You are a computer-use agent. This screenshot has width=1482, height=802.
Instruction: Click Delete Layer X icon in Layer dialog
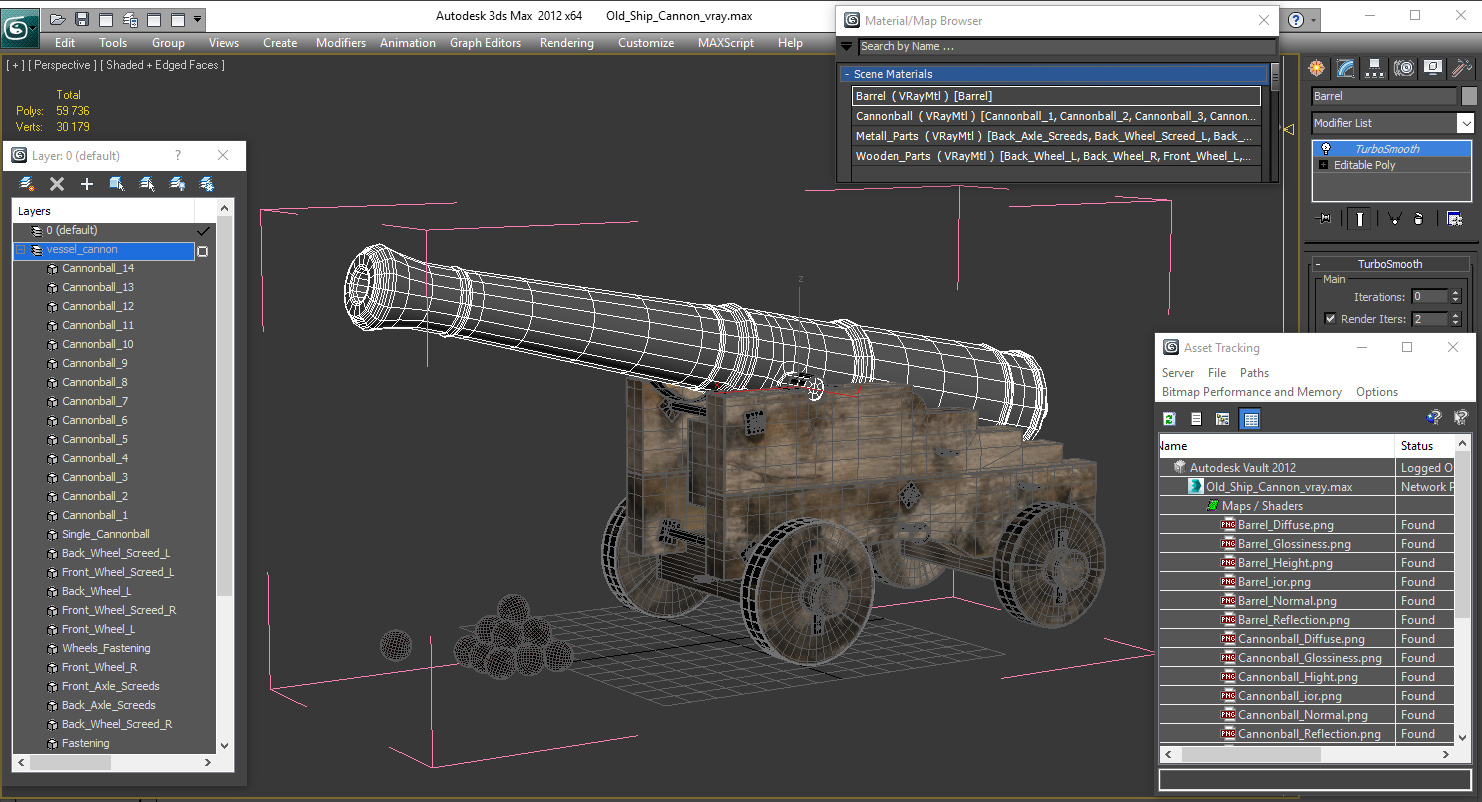coord(57,184)
